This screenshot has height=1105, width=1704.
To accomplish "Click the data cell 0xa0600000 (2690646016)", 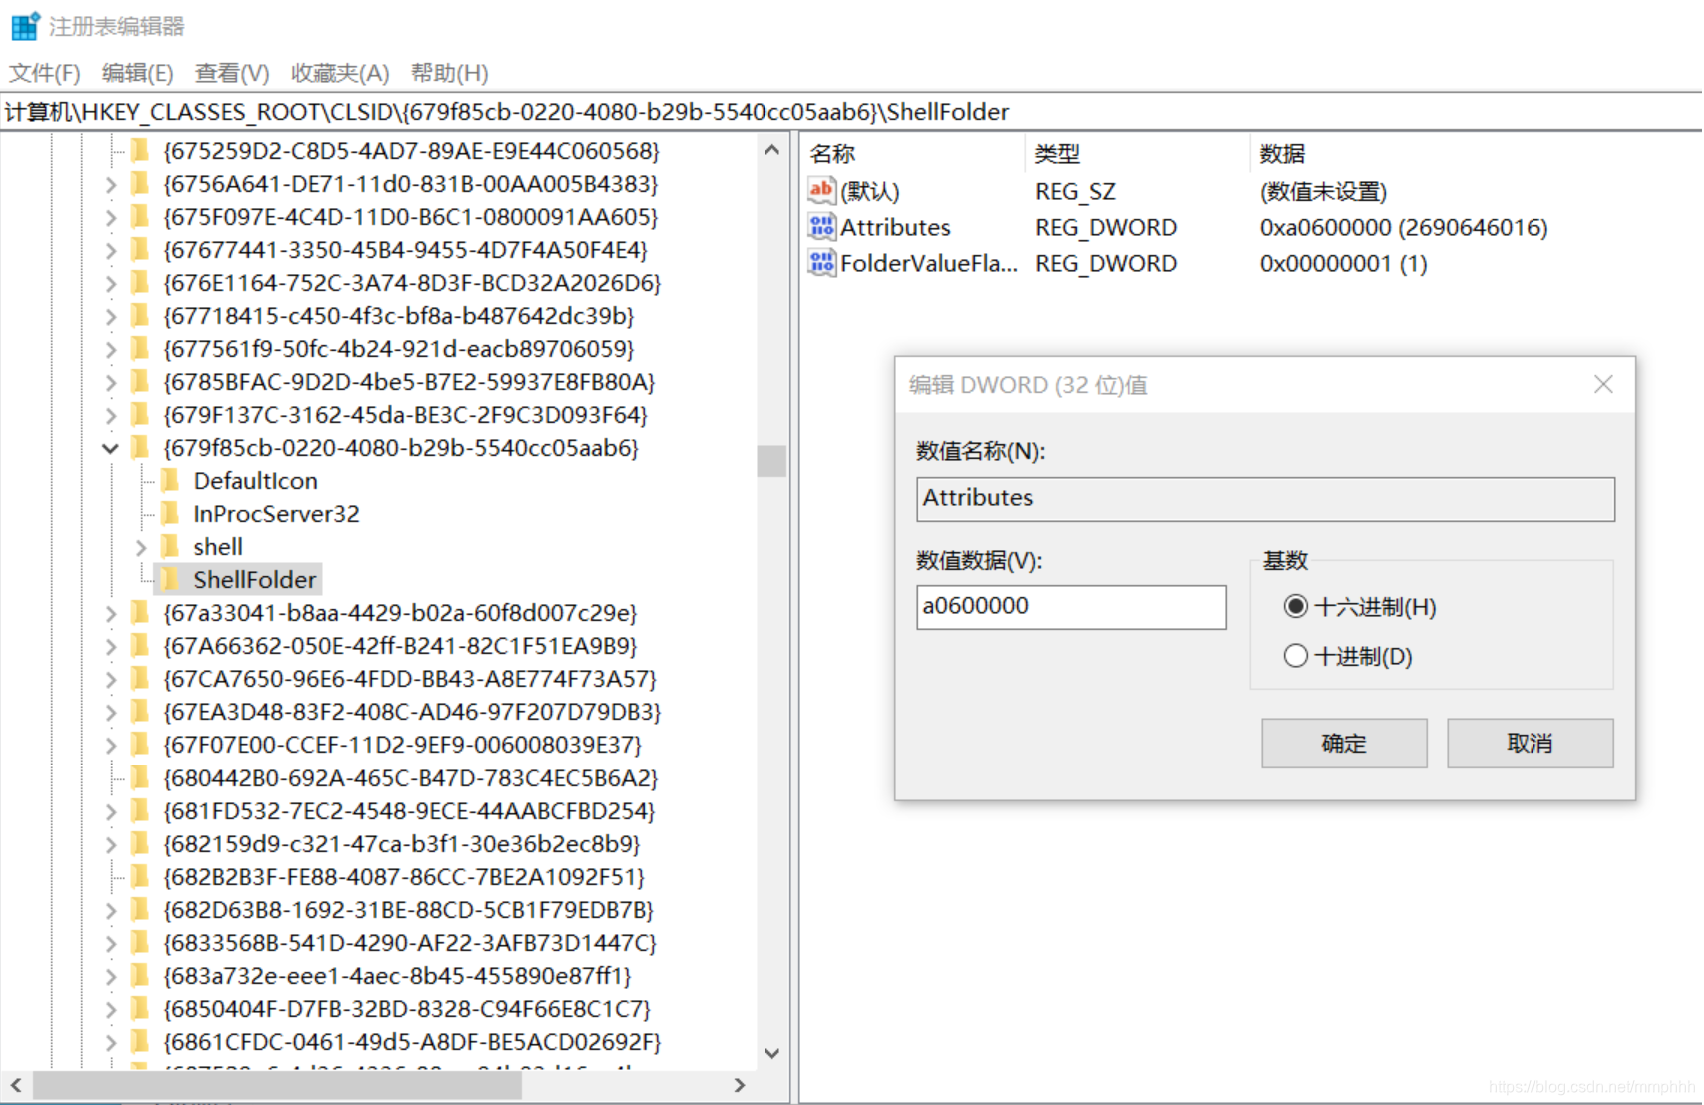I will click(1403, 227).
